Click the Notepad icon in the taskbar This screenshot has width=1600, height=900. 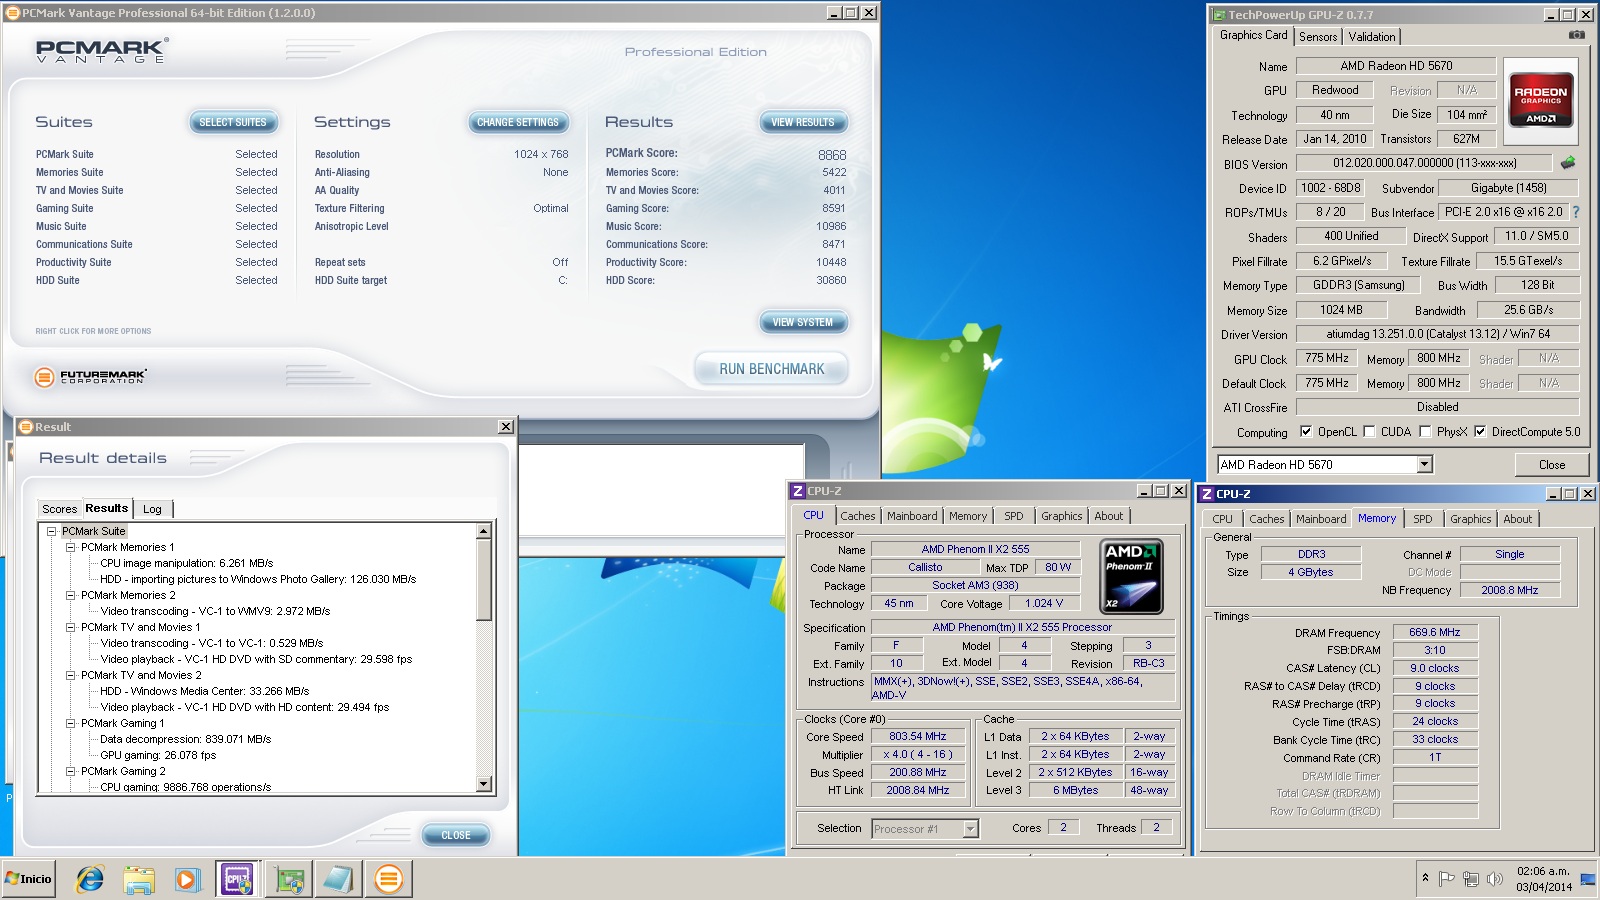click(338, 879)
